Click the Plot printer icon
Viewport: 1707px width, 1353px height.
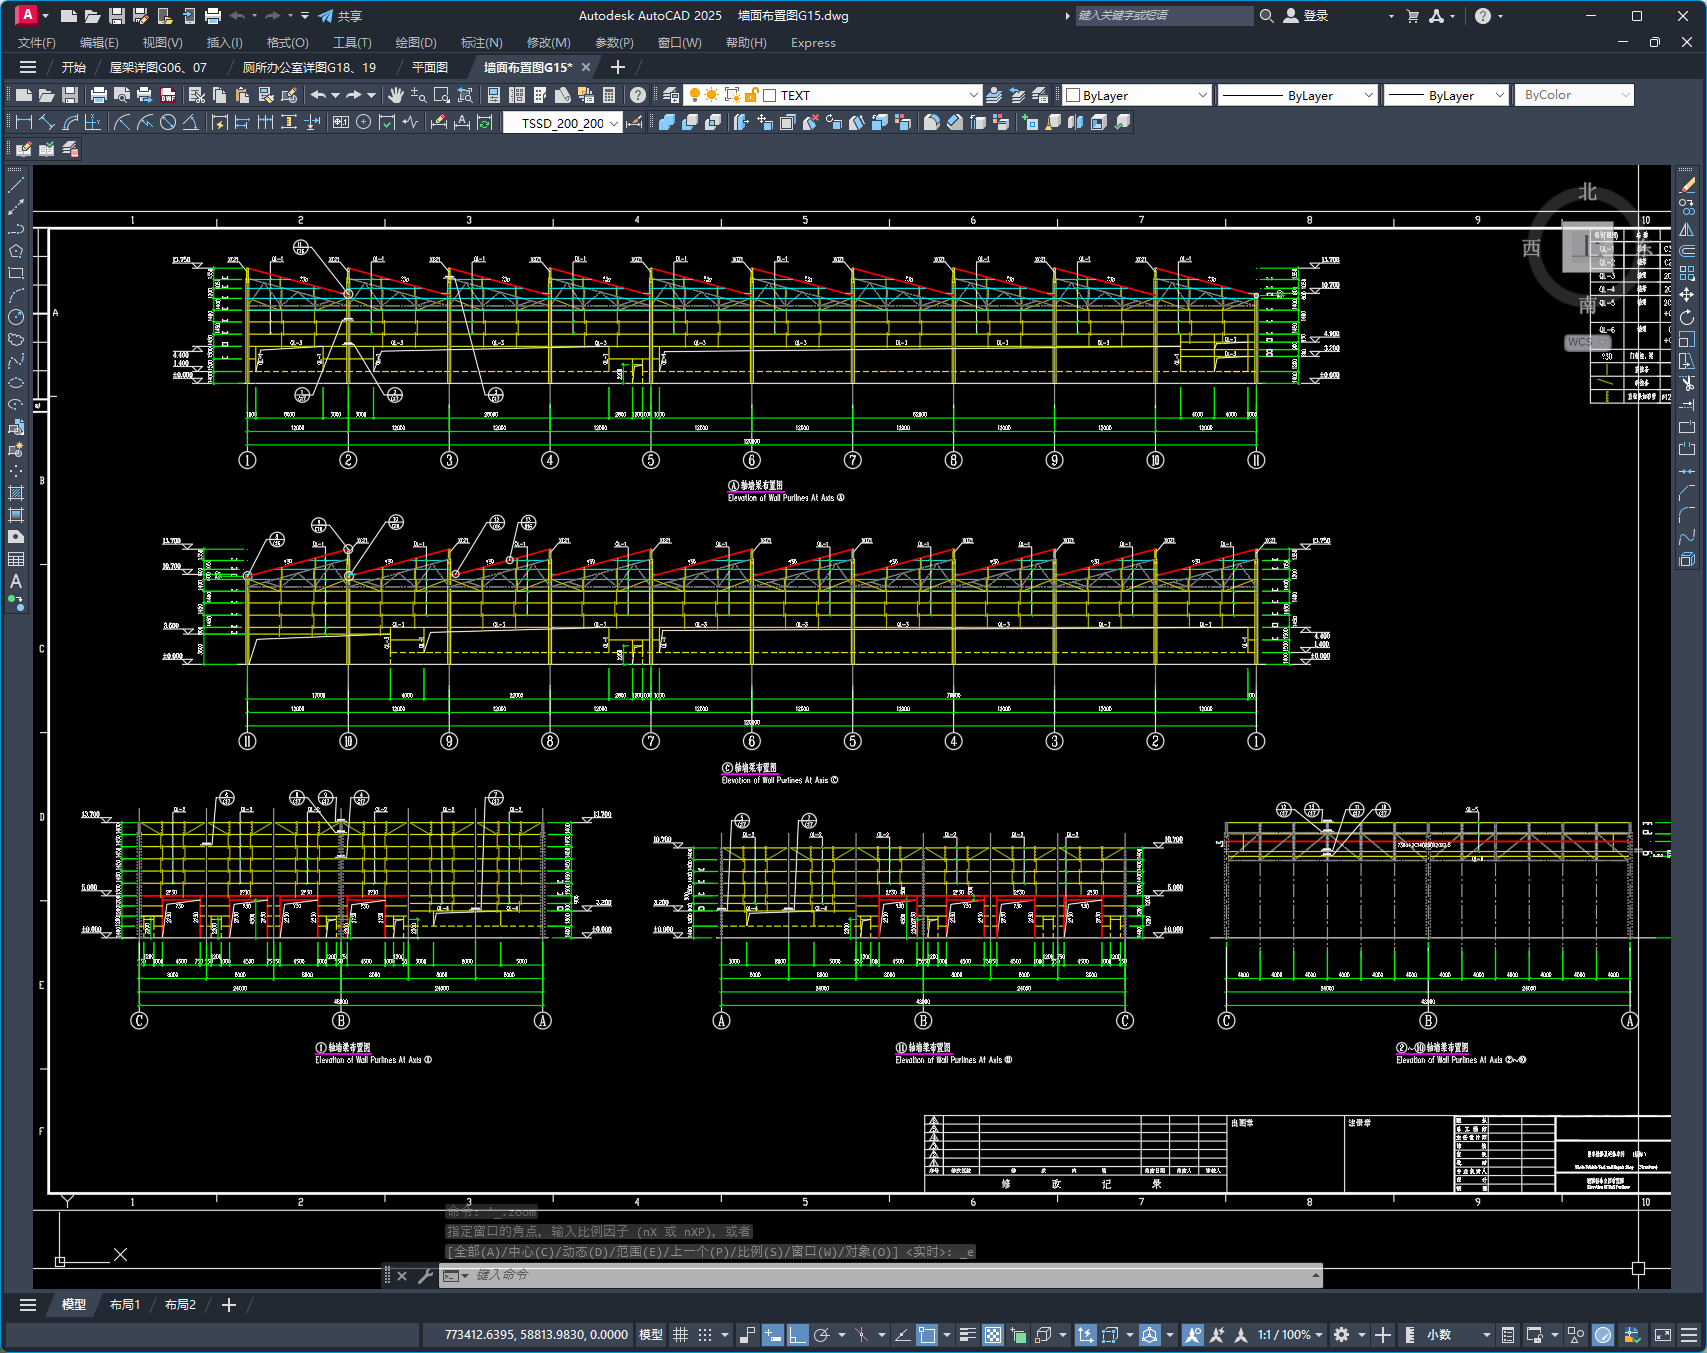(98, 95)
